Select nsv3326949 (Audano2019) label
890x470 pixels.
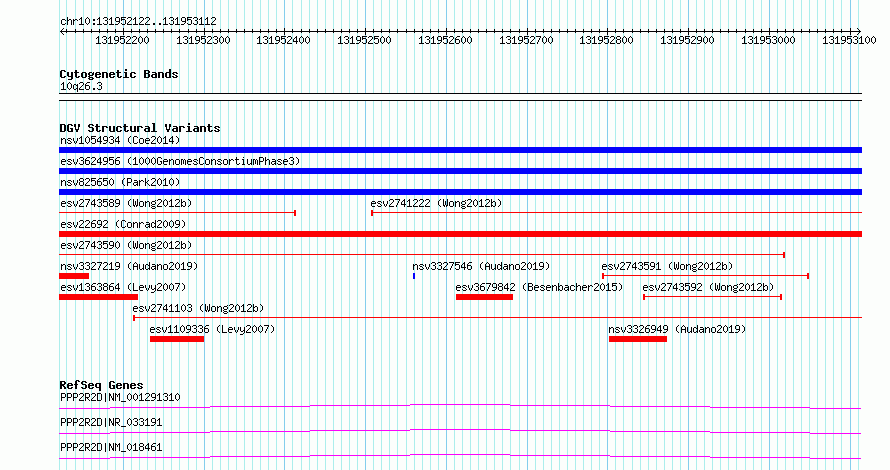pyautogui.click(x=677, y=329)
